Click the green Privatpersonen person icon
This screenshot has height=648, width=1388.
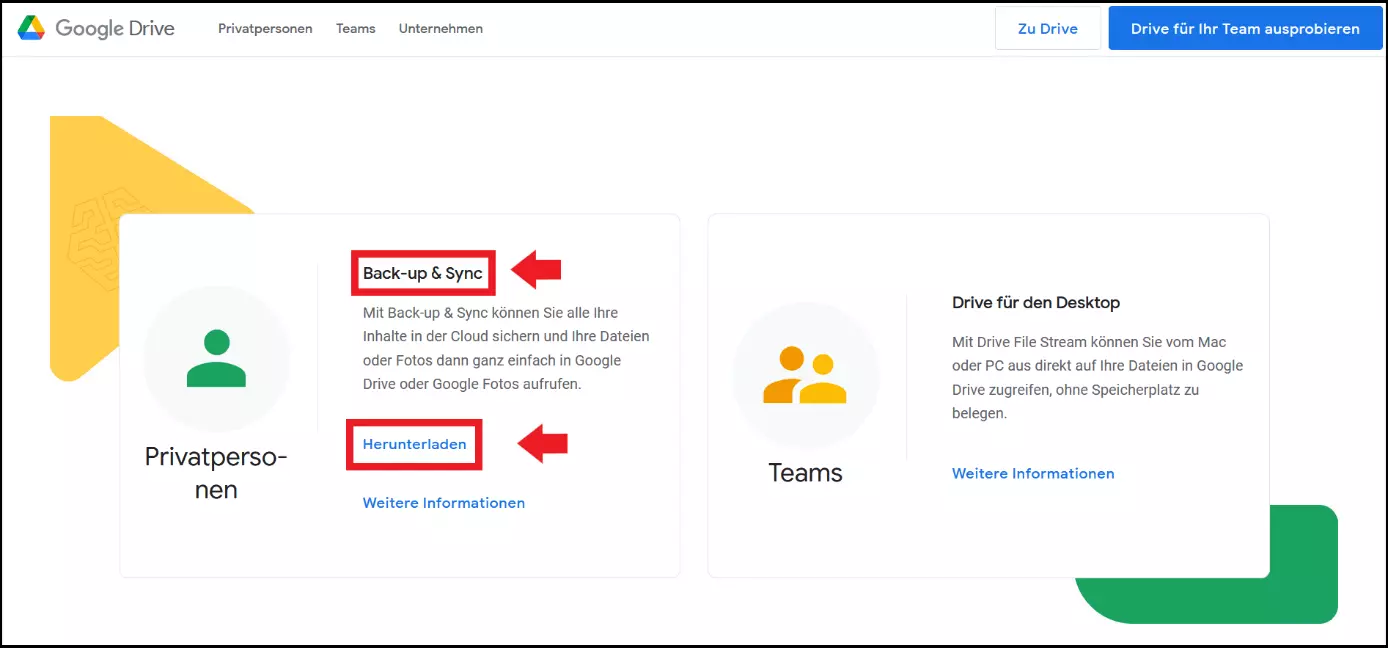(216, 358)
